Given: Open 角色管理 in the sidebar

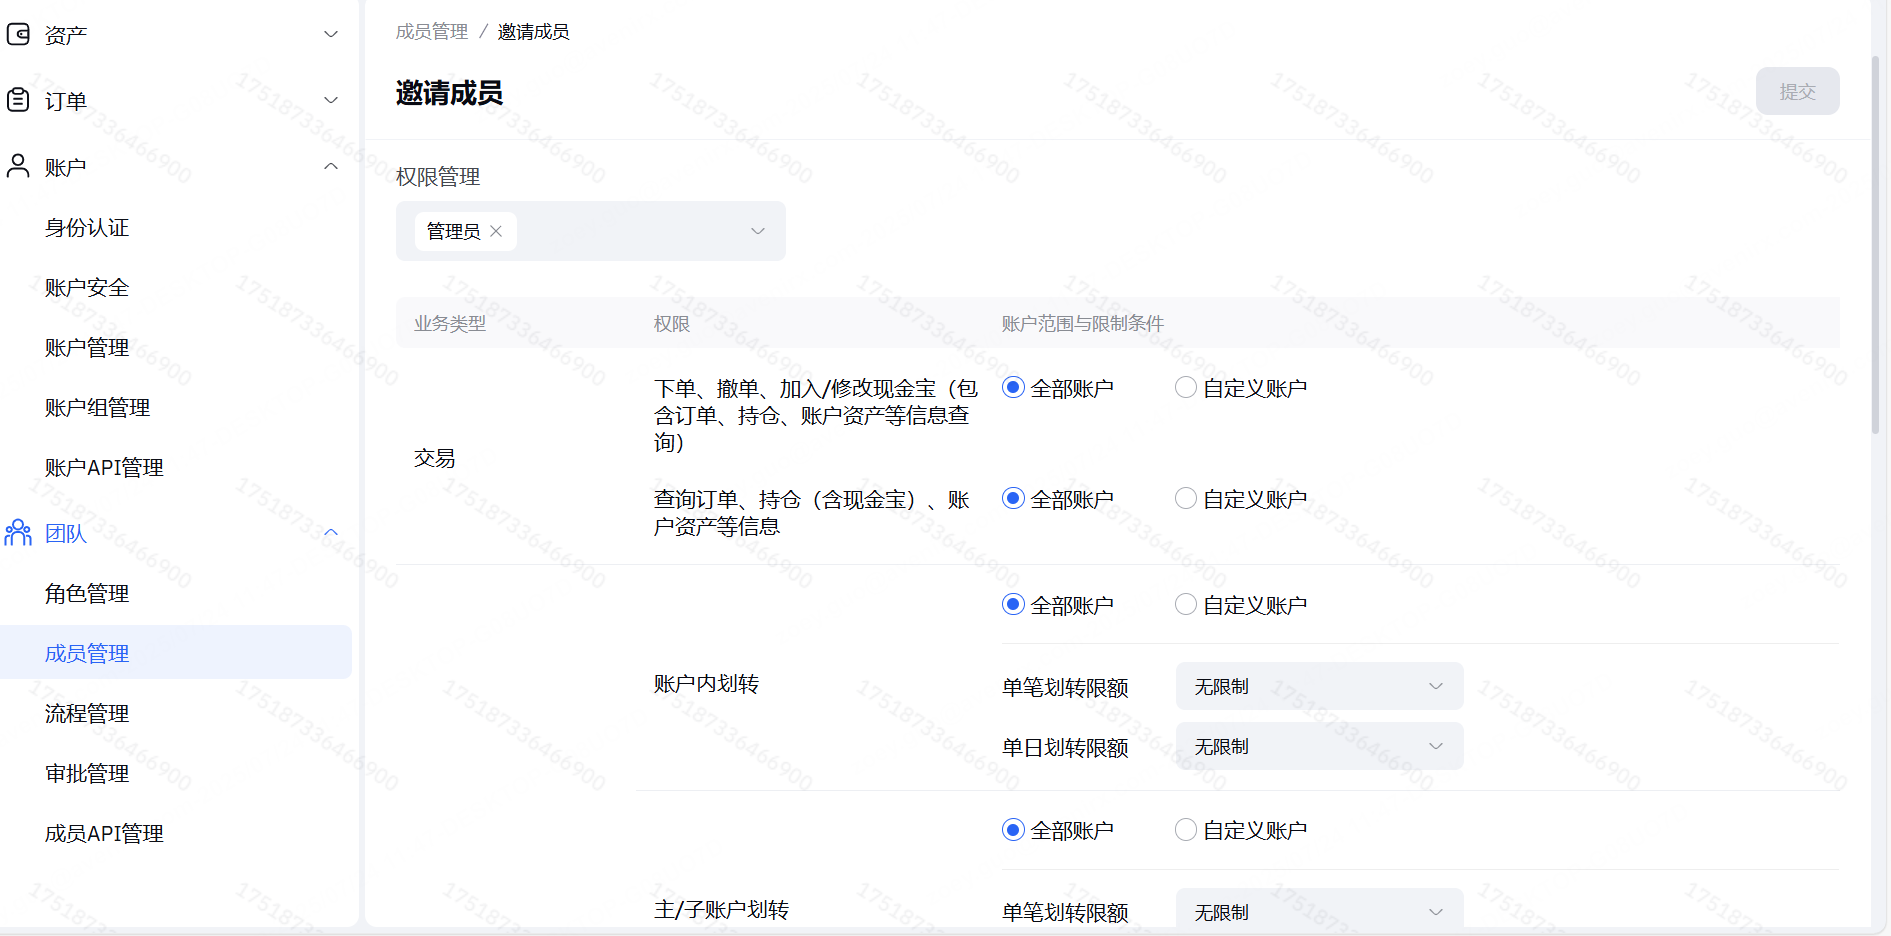Looking at the screenshot, I should (87, 593).
